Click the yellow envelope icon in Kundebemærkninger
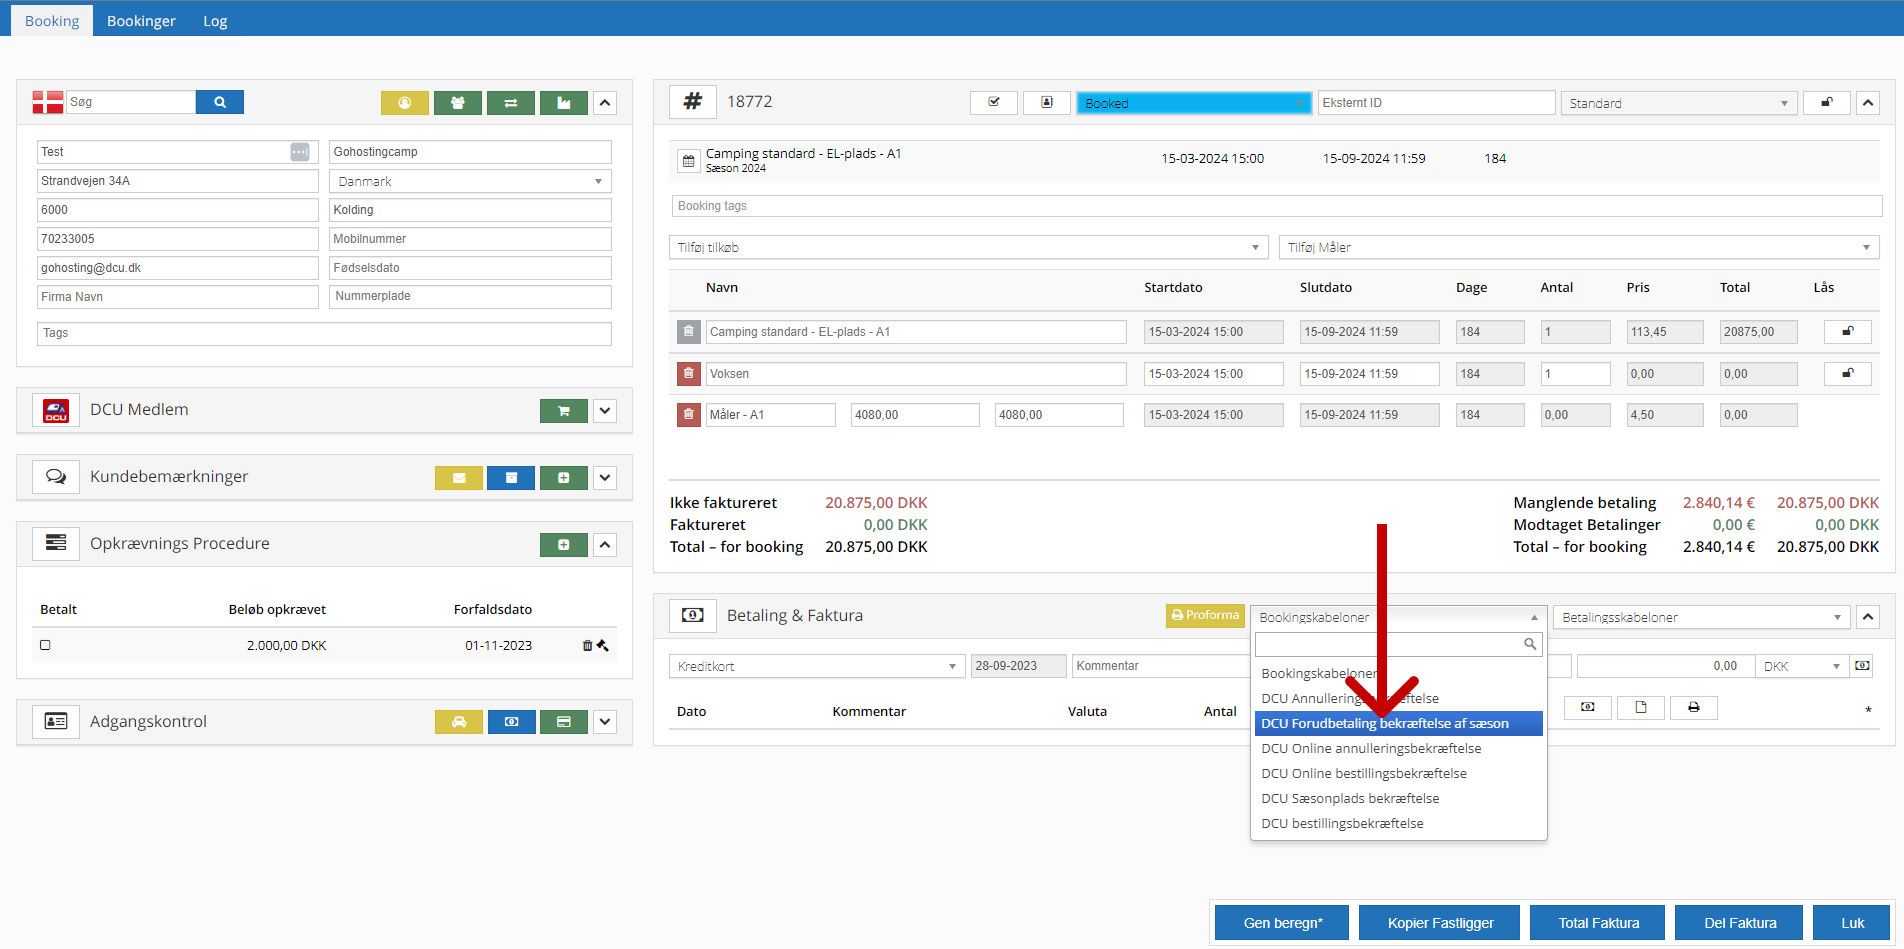1904x949 pixels. [x=459, y=478]
